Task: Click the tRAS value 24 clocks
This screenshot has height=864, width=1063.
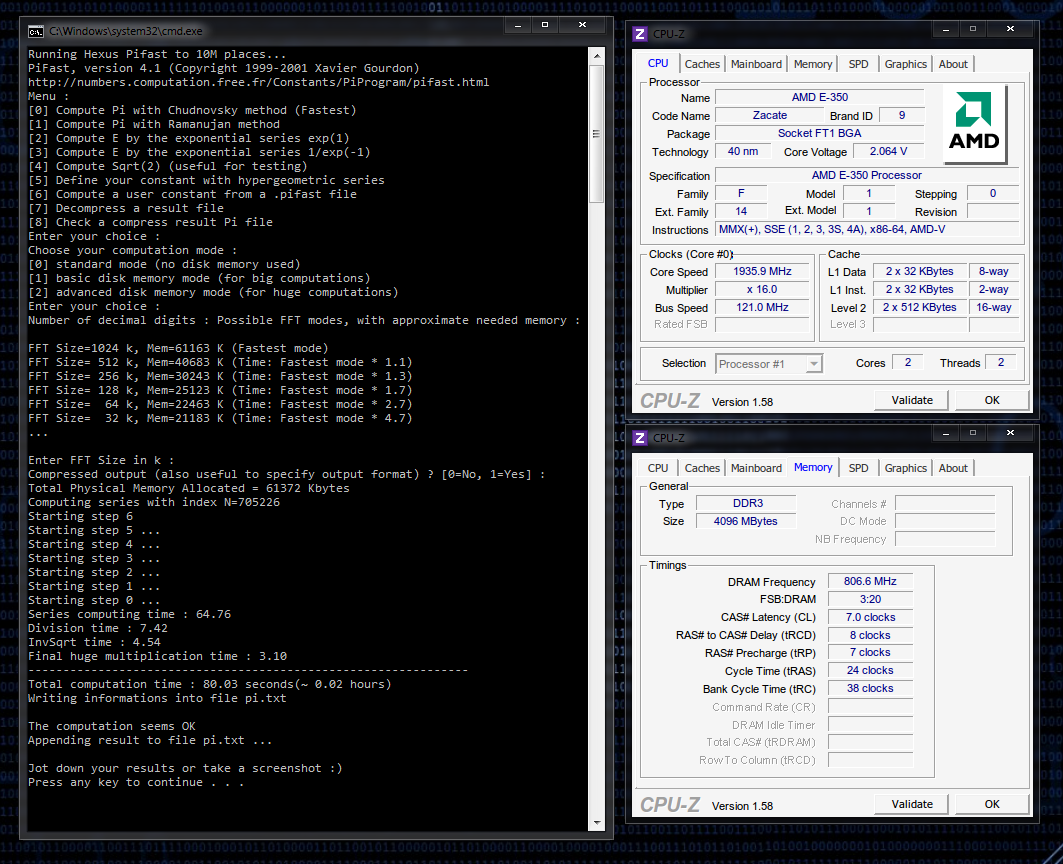Action: [x=870, y=671]
